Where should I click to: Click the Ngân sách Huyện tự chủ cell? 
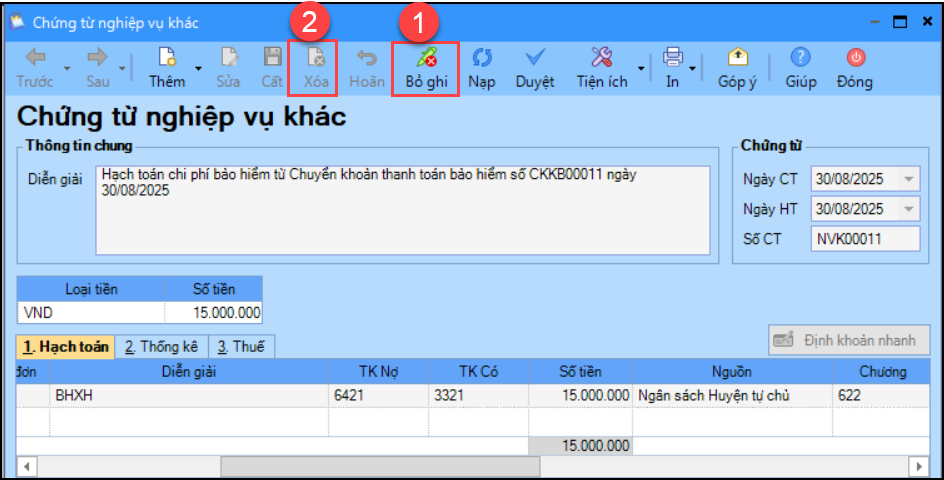(732, 396)
